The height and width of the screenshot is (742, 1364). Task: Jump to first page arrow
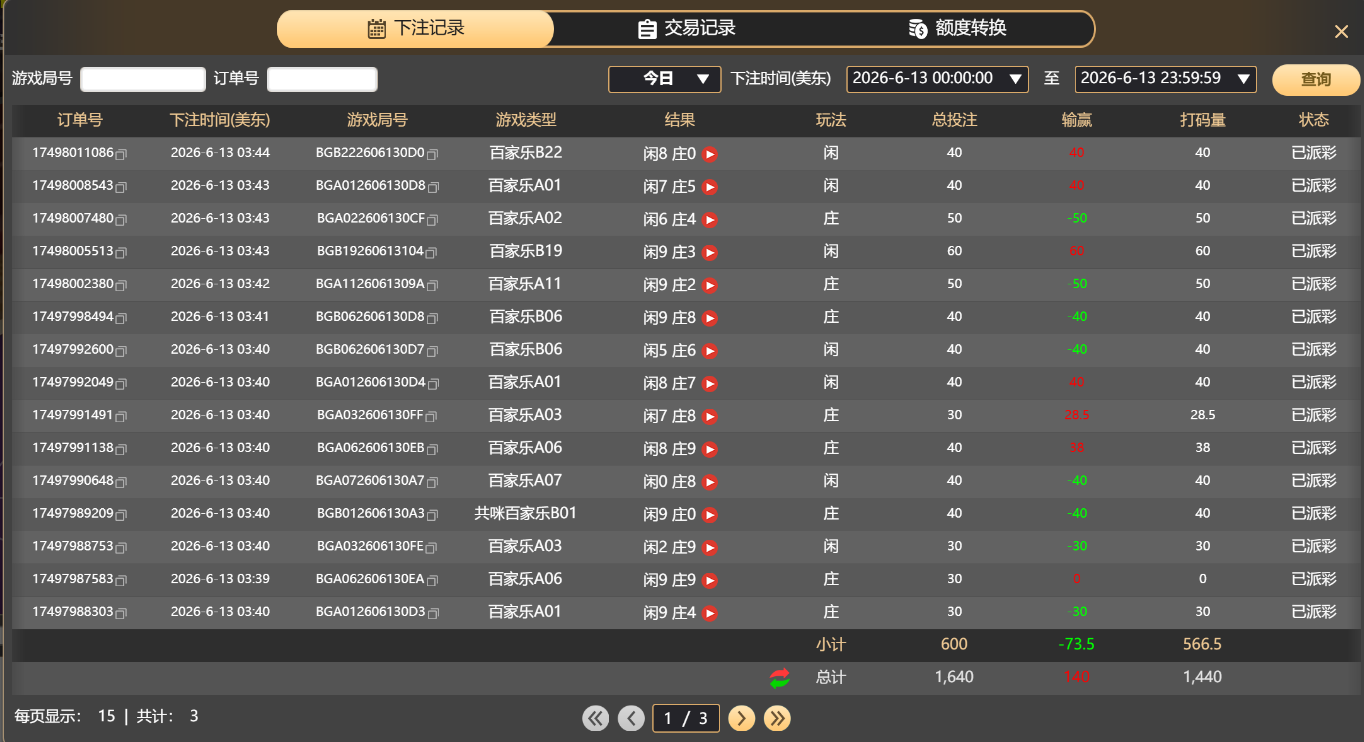click(x=595, y=718)
